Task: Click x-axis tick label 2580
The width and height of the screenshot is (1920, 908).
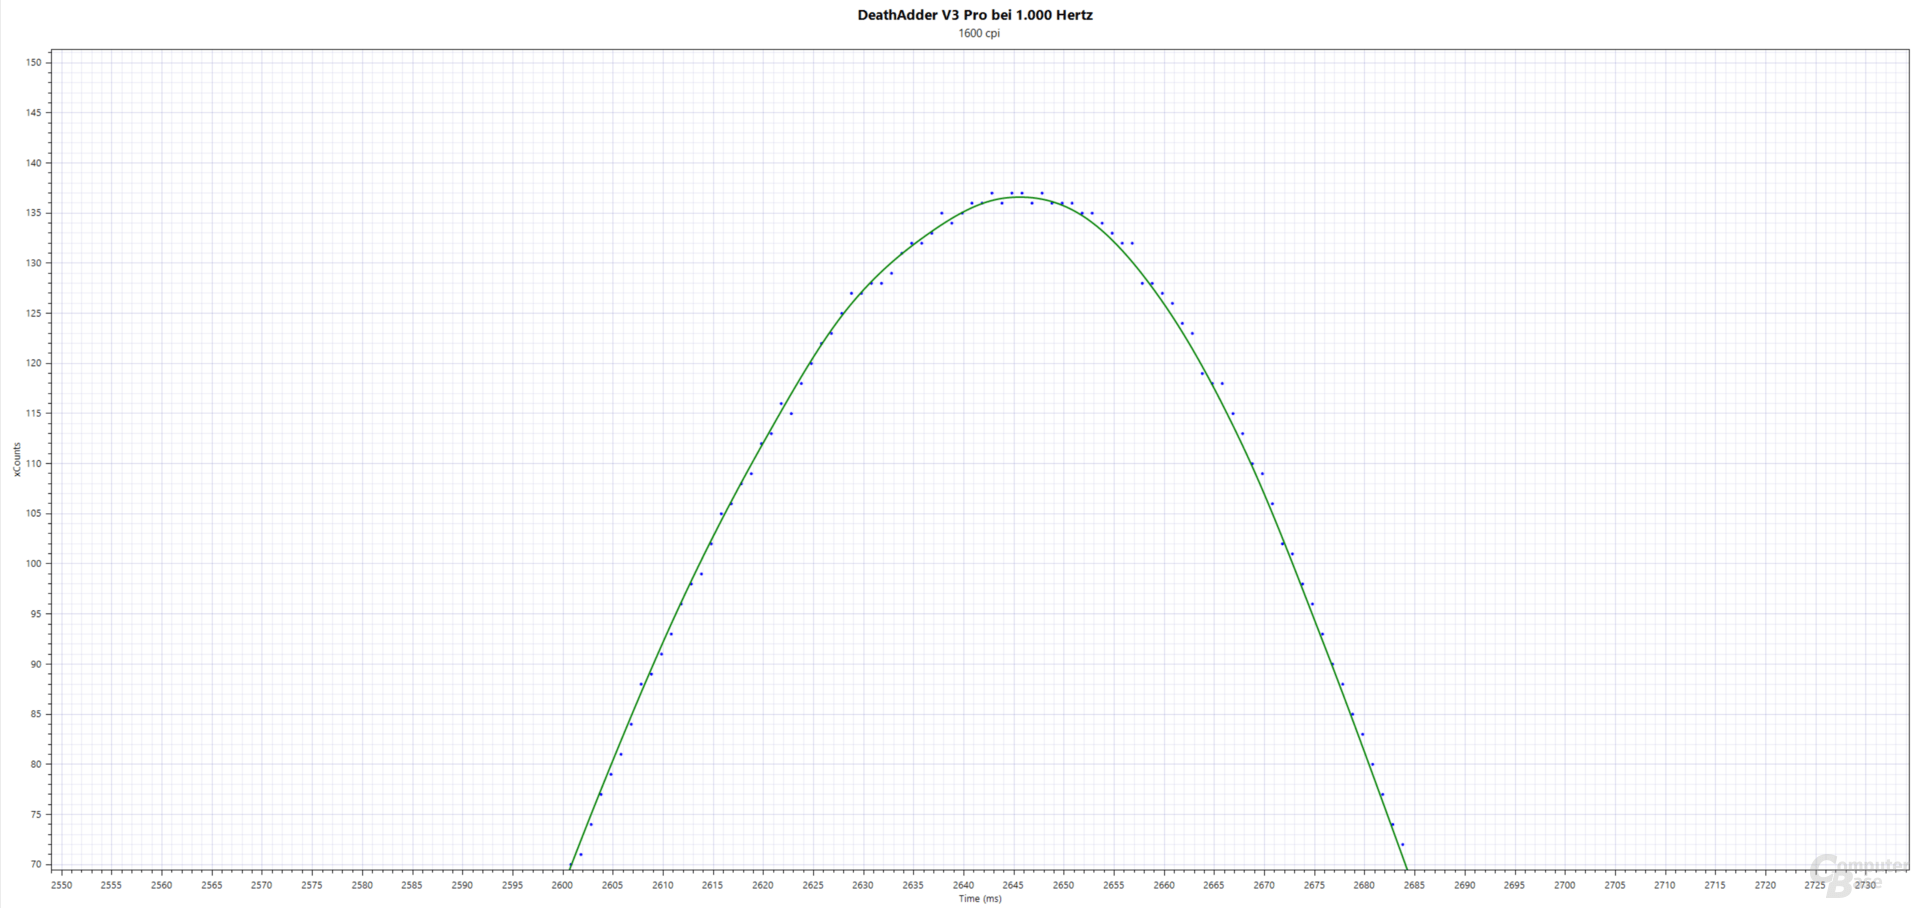Action: pos(362,885)
